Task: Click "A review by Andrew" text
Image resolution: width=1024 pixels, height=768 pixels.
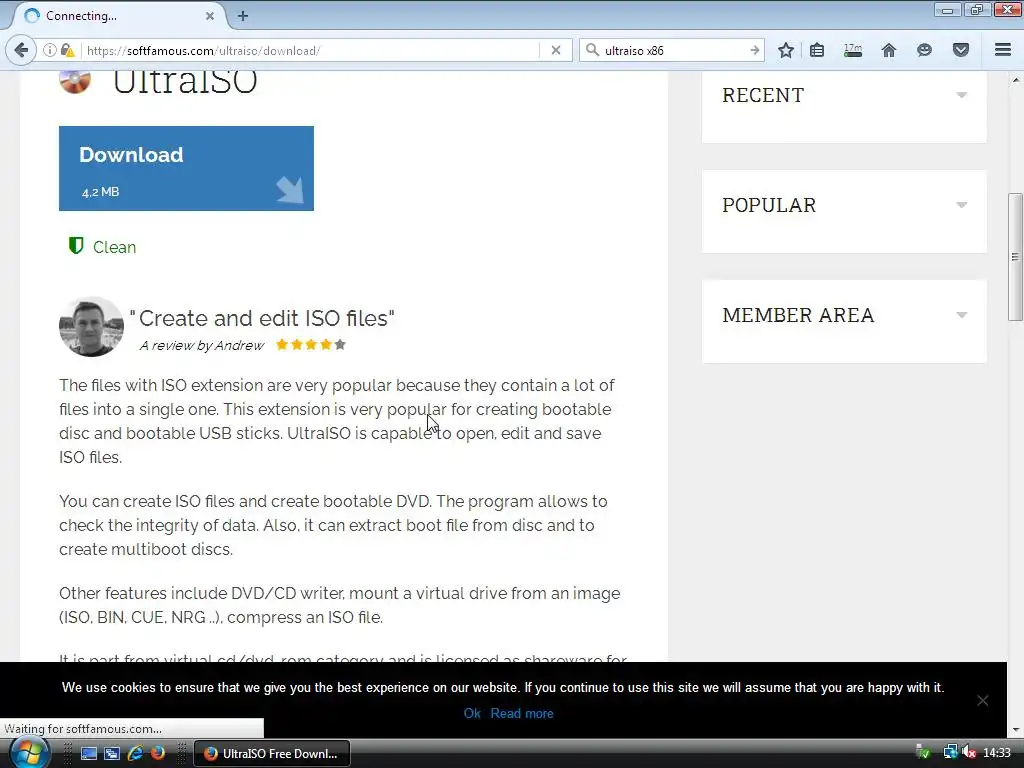Action: (202, 345)
